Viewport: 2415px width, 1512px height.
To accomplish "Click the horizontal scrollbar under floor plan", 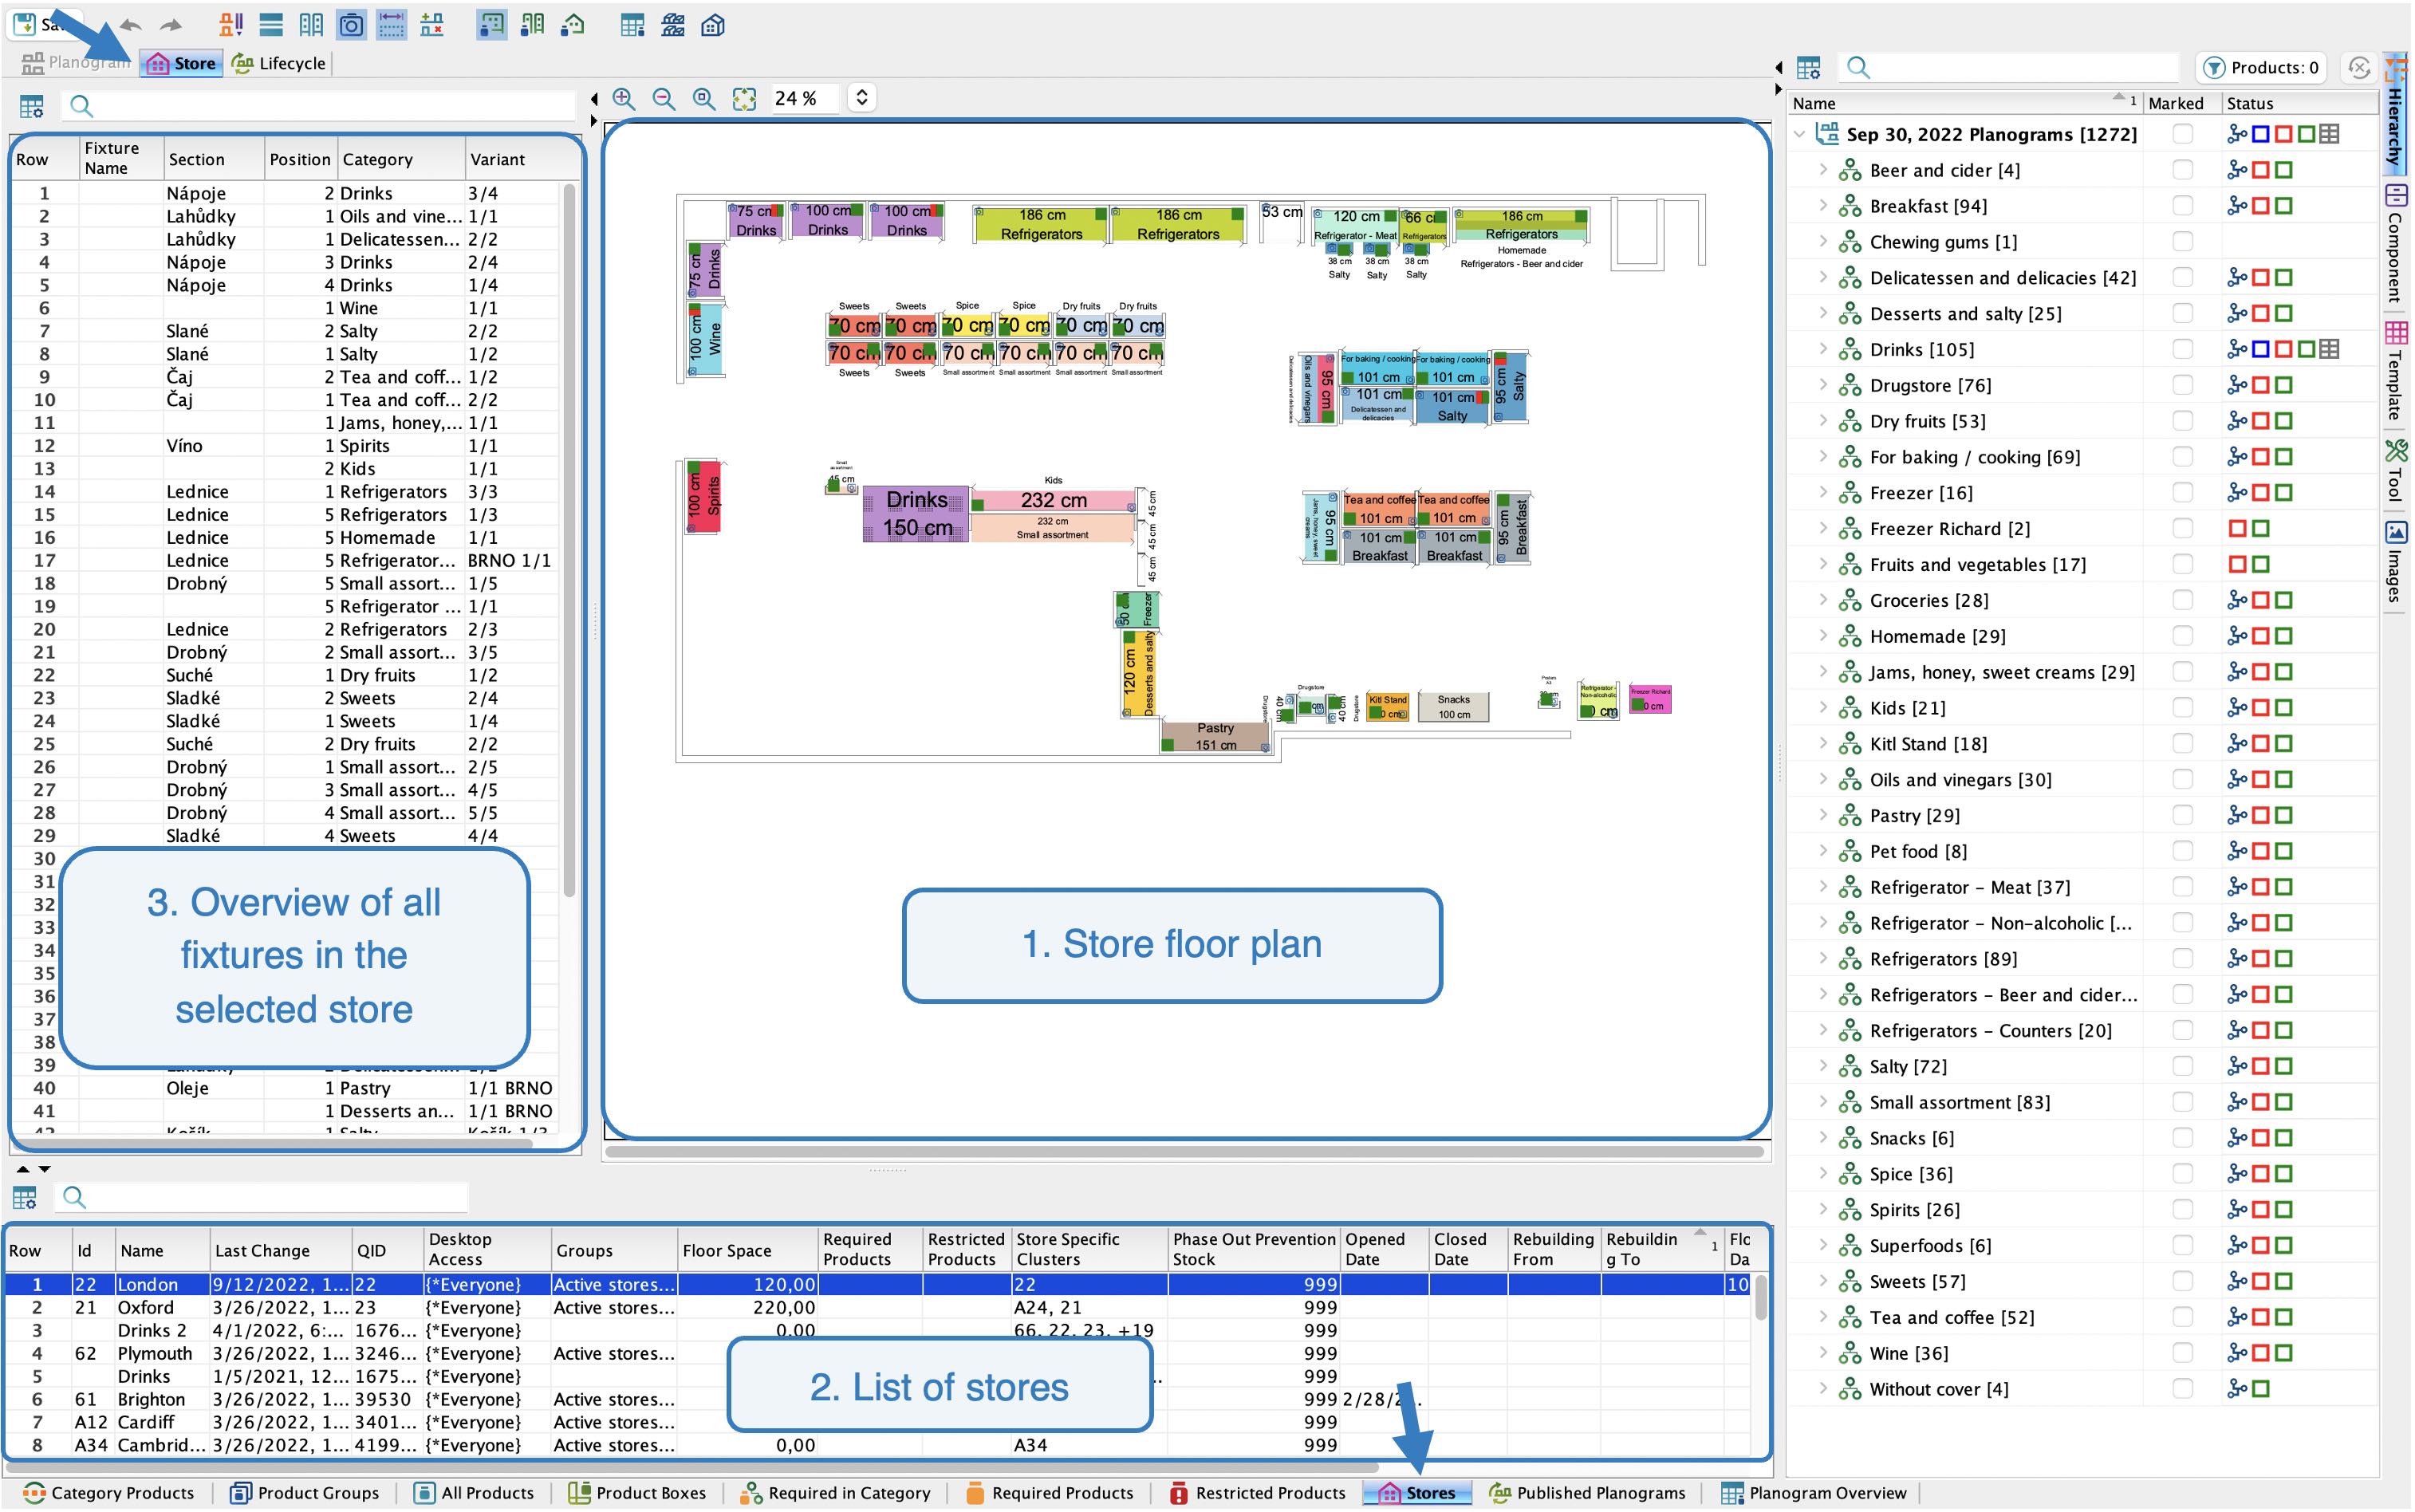I will point(1186,1152).
